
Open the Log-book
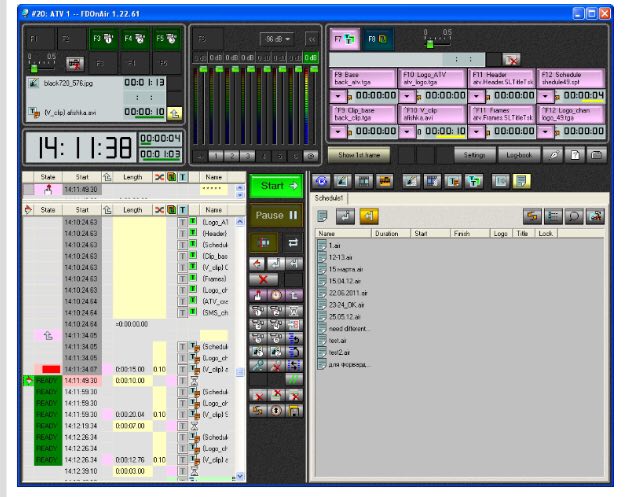(521, 155)
